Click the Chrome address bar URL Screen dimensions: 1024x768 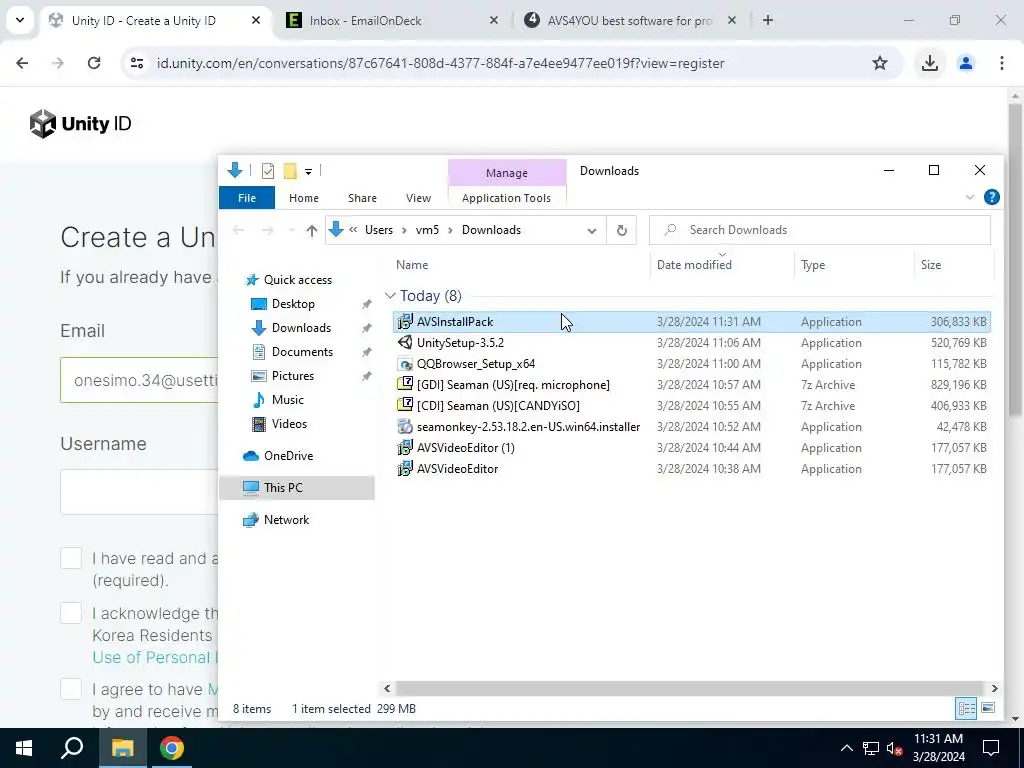(441, 63)
